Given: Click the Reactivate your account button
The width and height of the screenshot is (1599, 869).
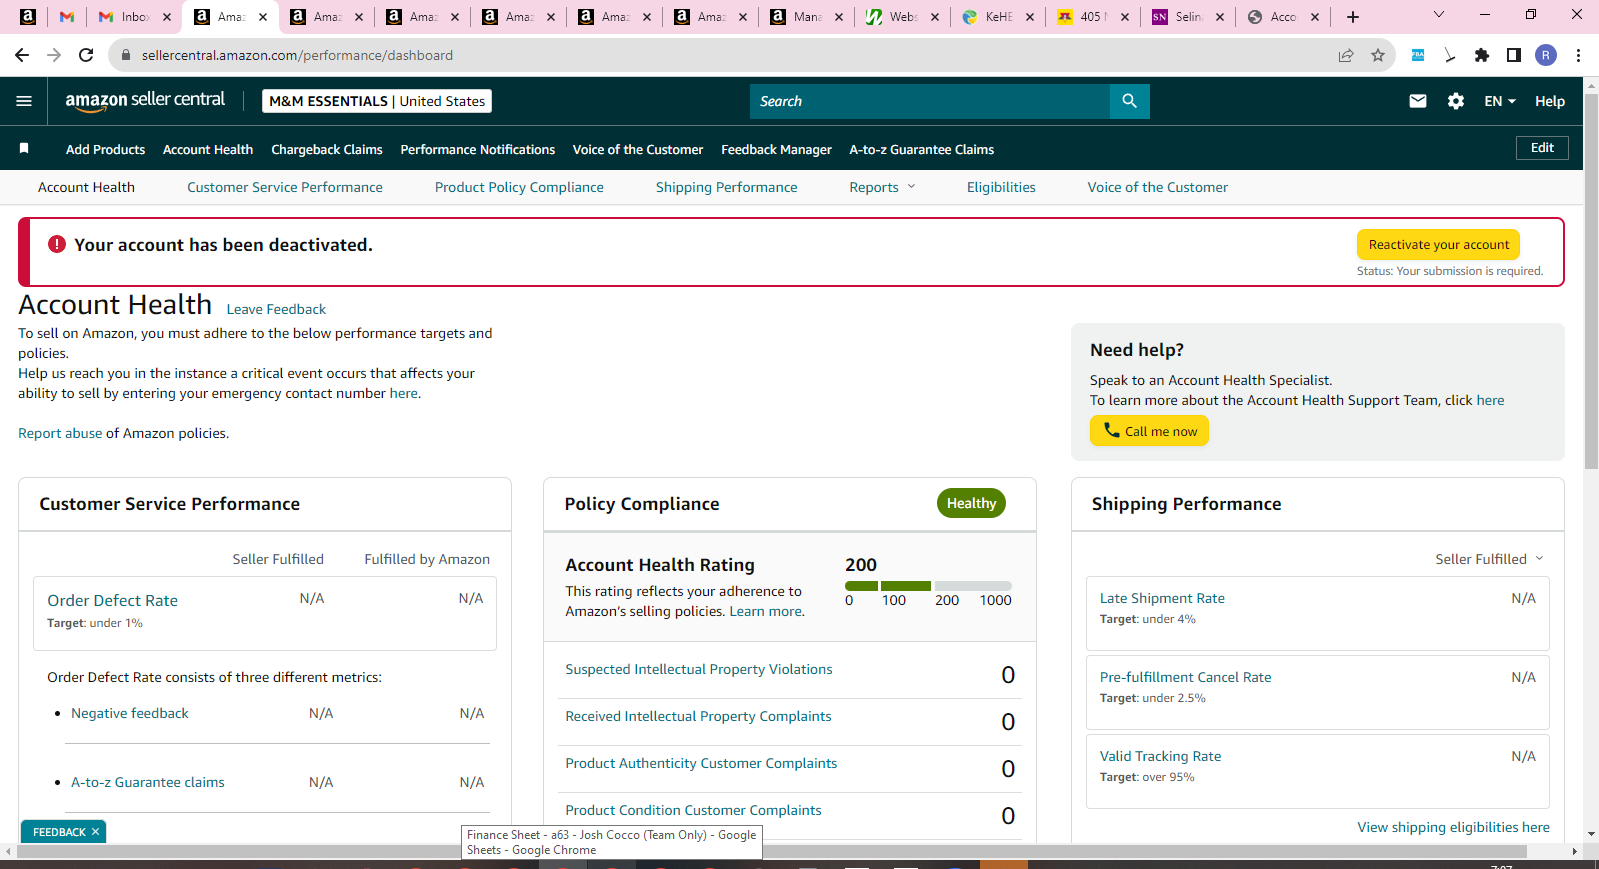Looking at the screenshot, I should pyautogui.click(x=1439, y=244).
